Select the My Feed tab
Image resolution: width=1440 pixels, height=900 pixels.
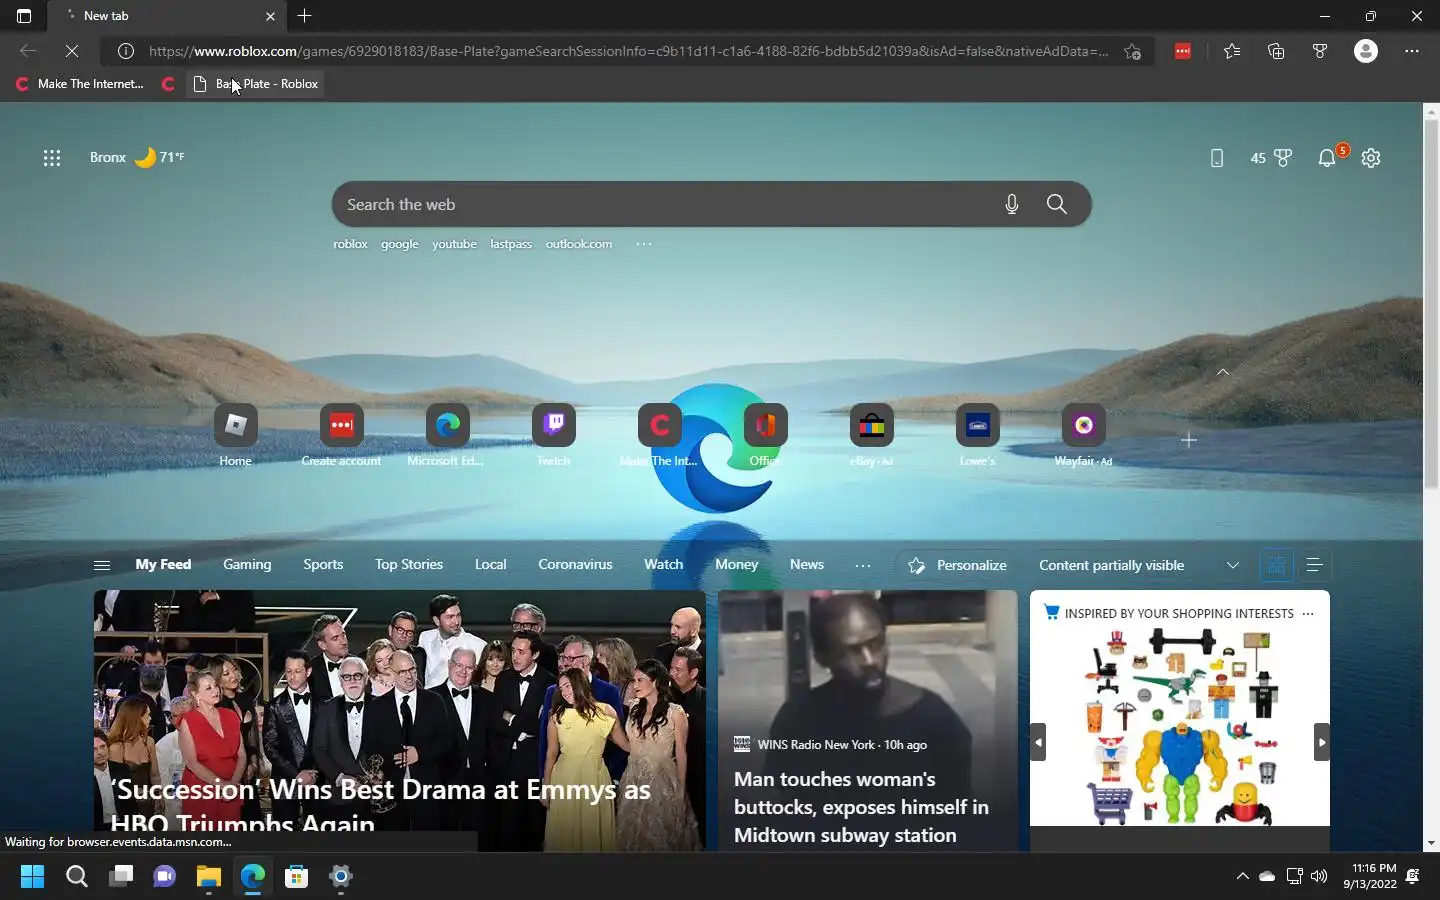(163, 564)
